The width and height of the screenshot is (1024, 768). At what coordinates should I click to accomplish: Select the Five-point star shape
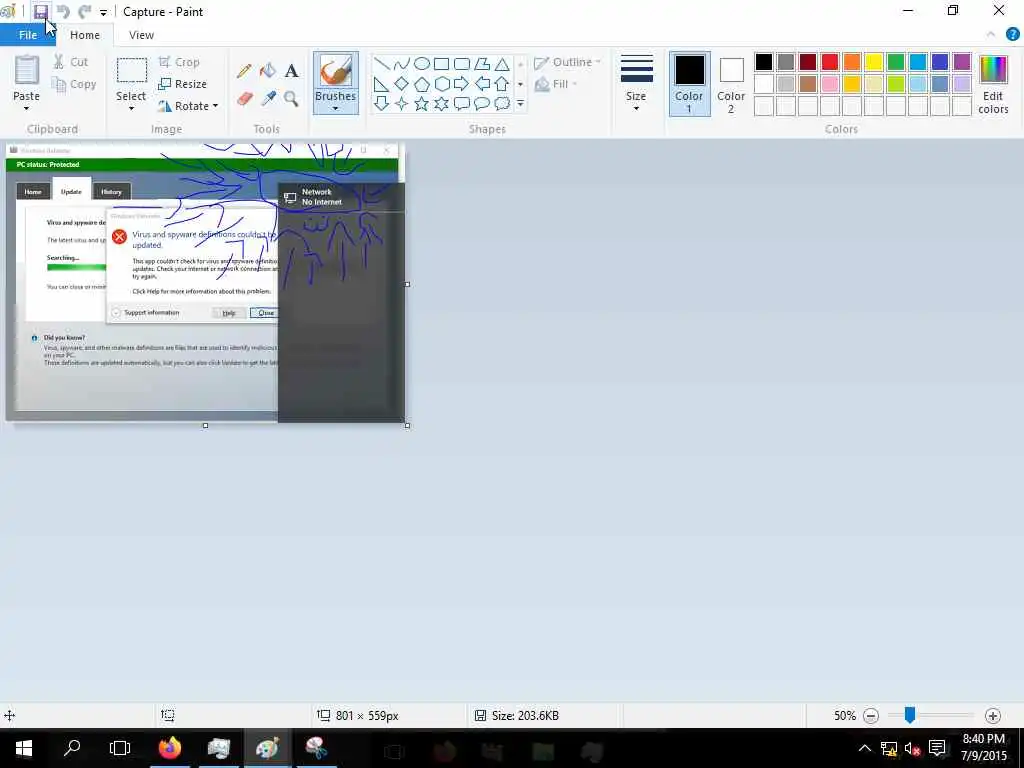422,103
